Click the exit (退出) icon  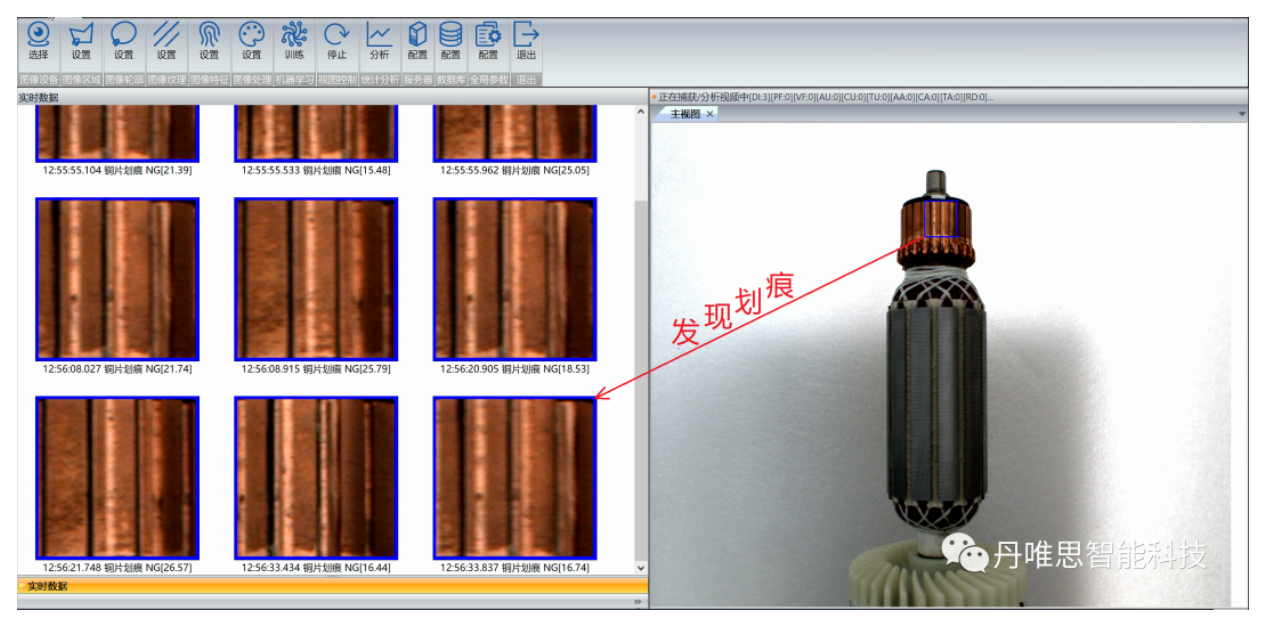(x=526, y=42)
